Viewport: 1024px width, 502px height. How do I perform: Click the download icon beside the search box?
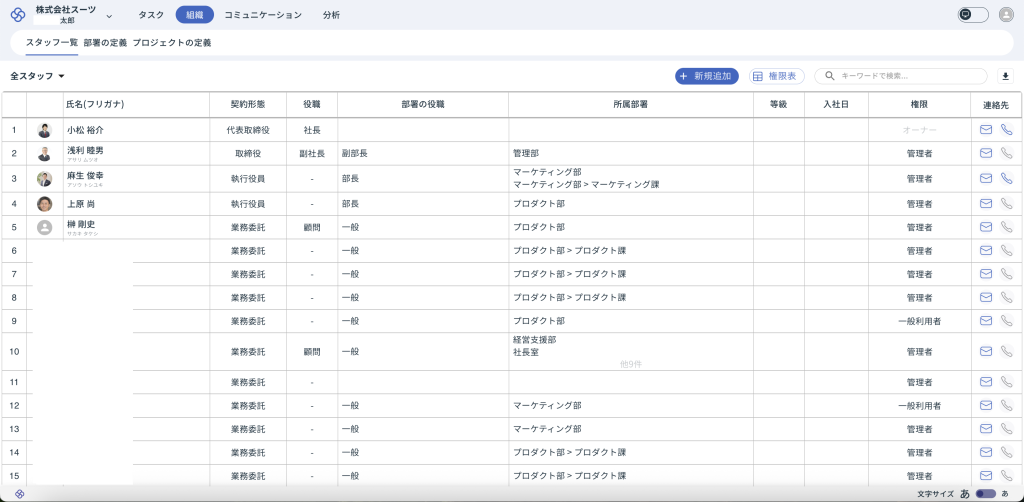tap(1006, 76)
